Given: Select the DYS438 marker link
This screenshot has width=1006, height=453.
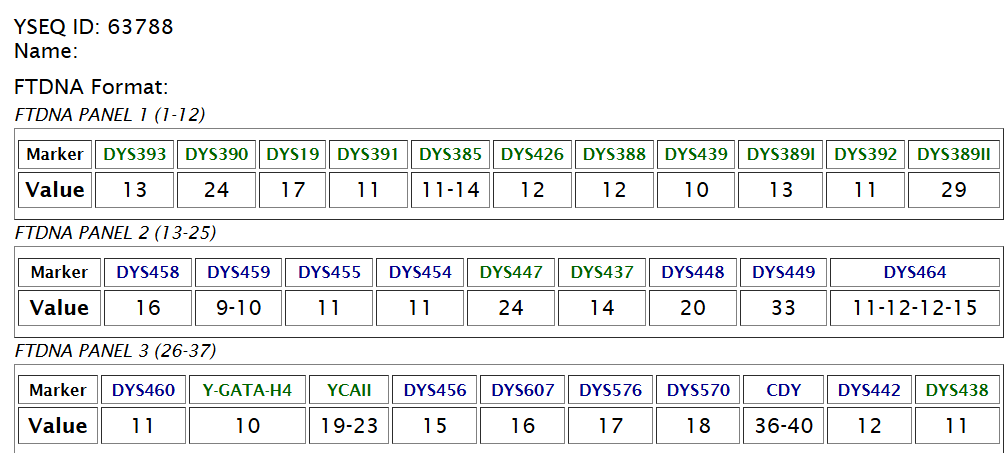Looking at the screenshot, I should (x=956, y=390).
